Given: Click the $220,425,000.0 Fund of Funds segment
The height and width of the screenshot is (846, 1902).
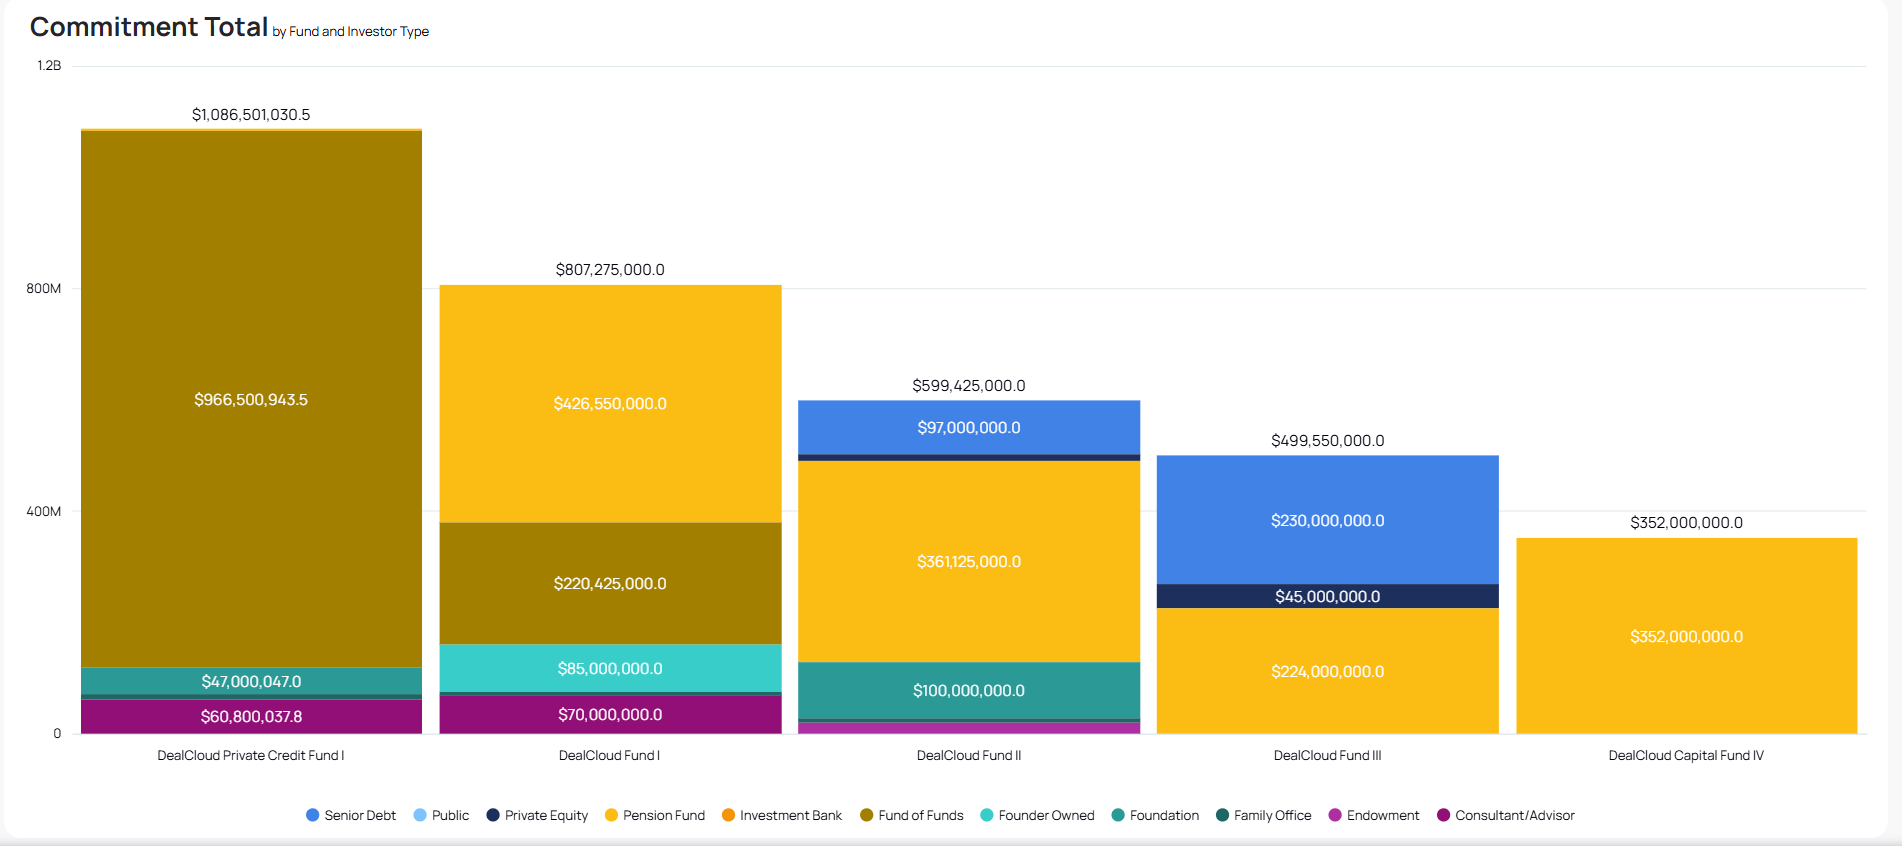Looking at the screenshot, I should pos(610,583).
